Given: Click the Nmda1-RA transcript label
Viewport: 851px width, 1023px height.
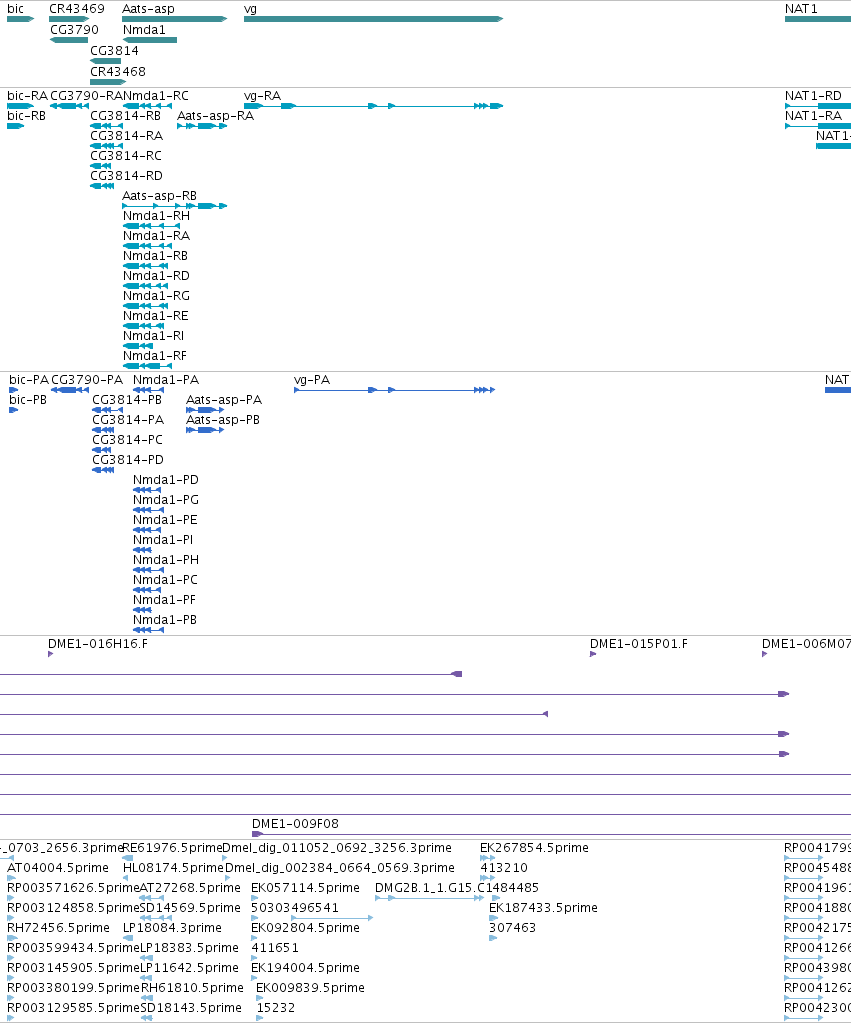Looking at the screenshot, I should [157, 236].
